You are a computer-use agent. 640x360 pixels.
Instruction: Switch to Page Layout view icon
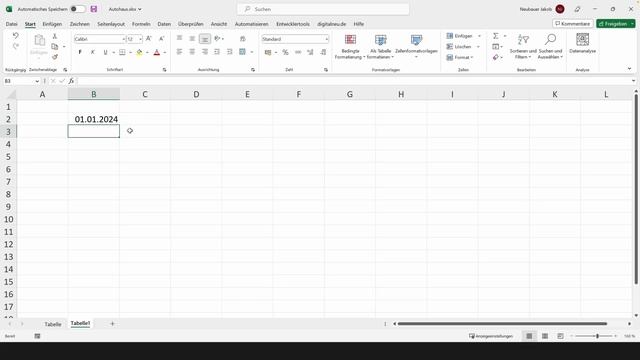coord(545,336)
